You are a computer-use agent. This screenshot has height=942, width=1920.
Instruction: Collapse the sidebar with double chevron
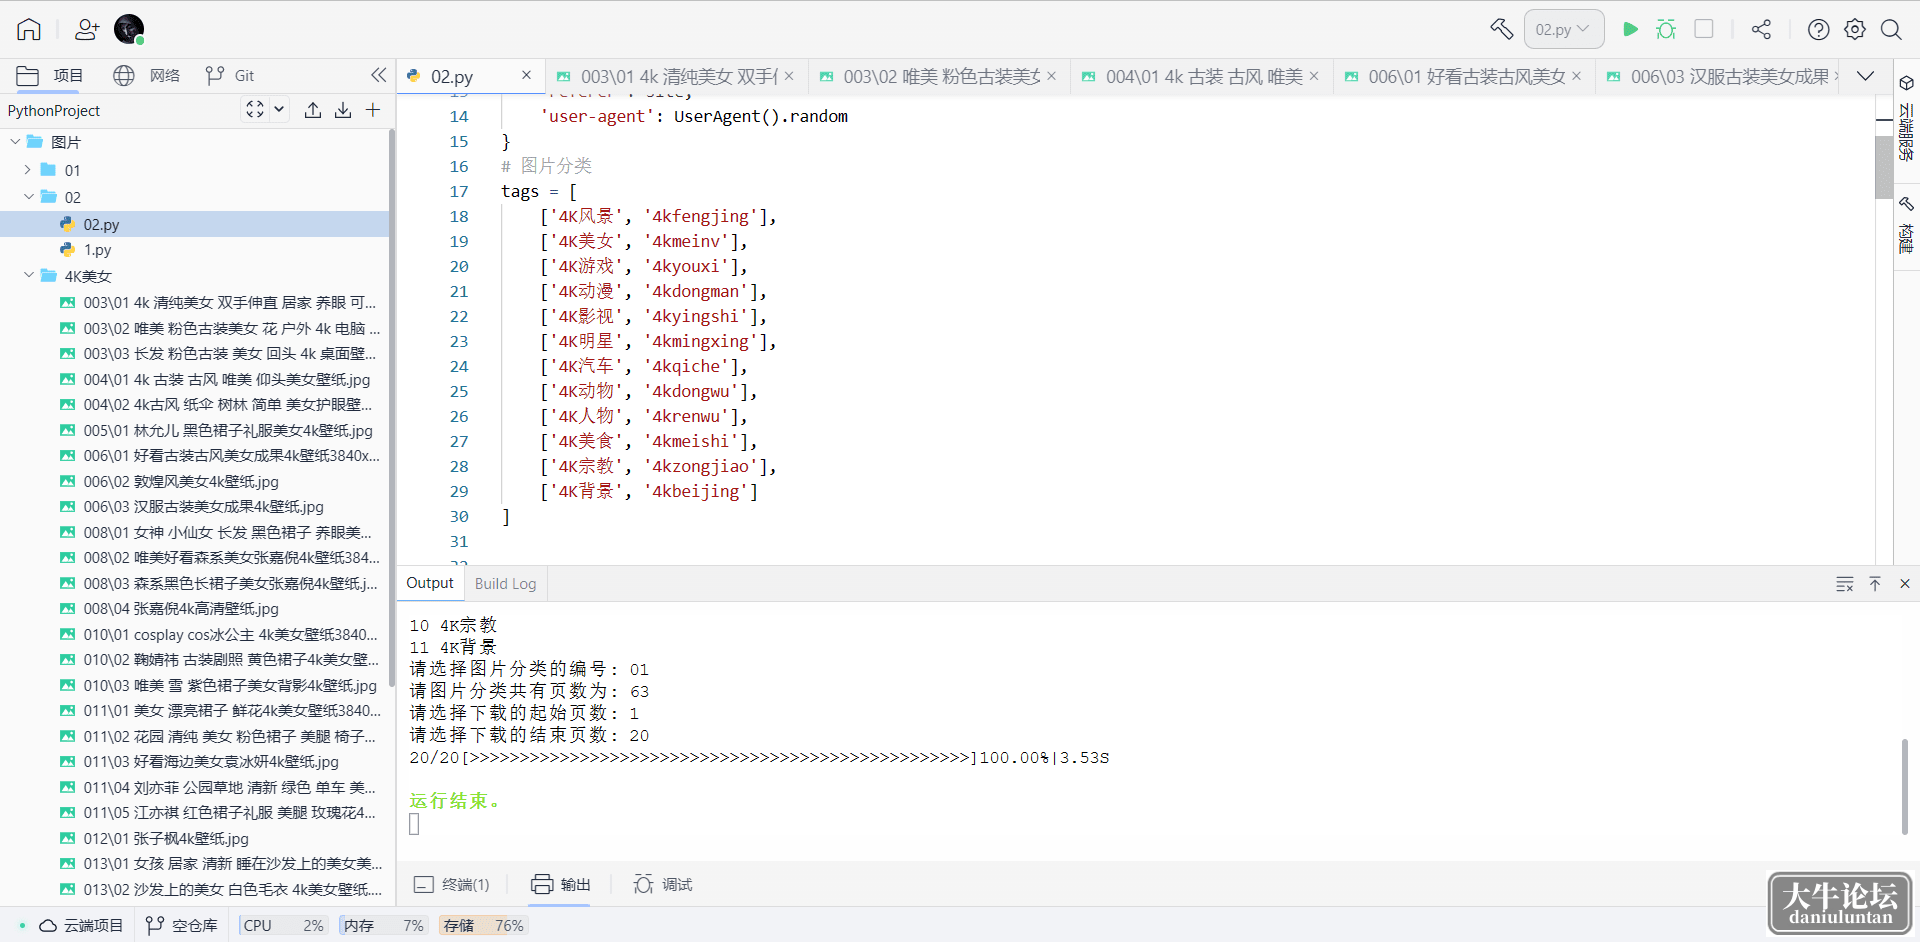point(378,75)
